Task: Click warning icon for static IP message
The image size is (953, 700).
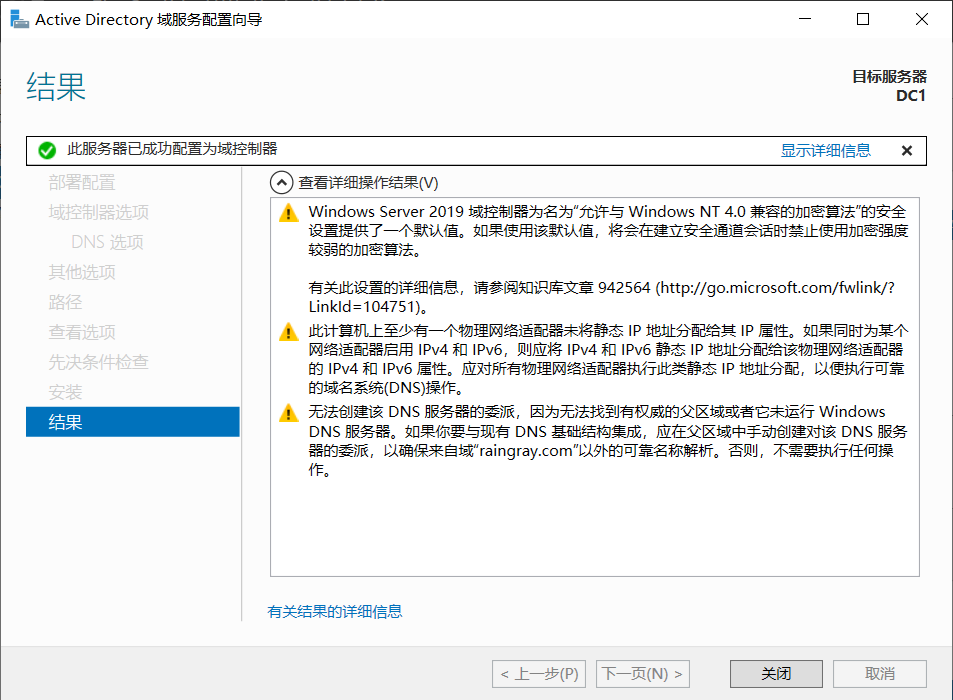Action: pyautogui.click(x=289, y=332)
